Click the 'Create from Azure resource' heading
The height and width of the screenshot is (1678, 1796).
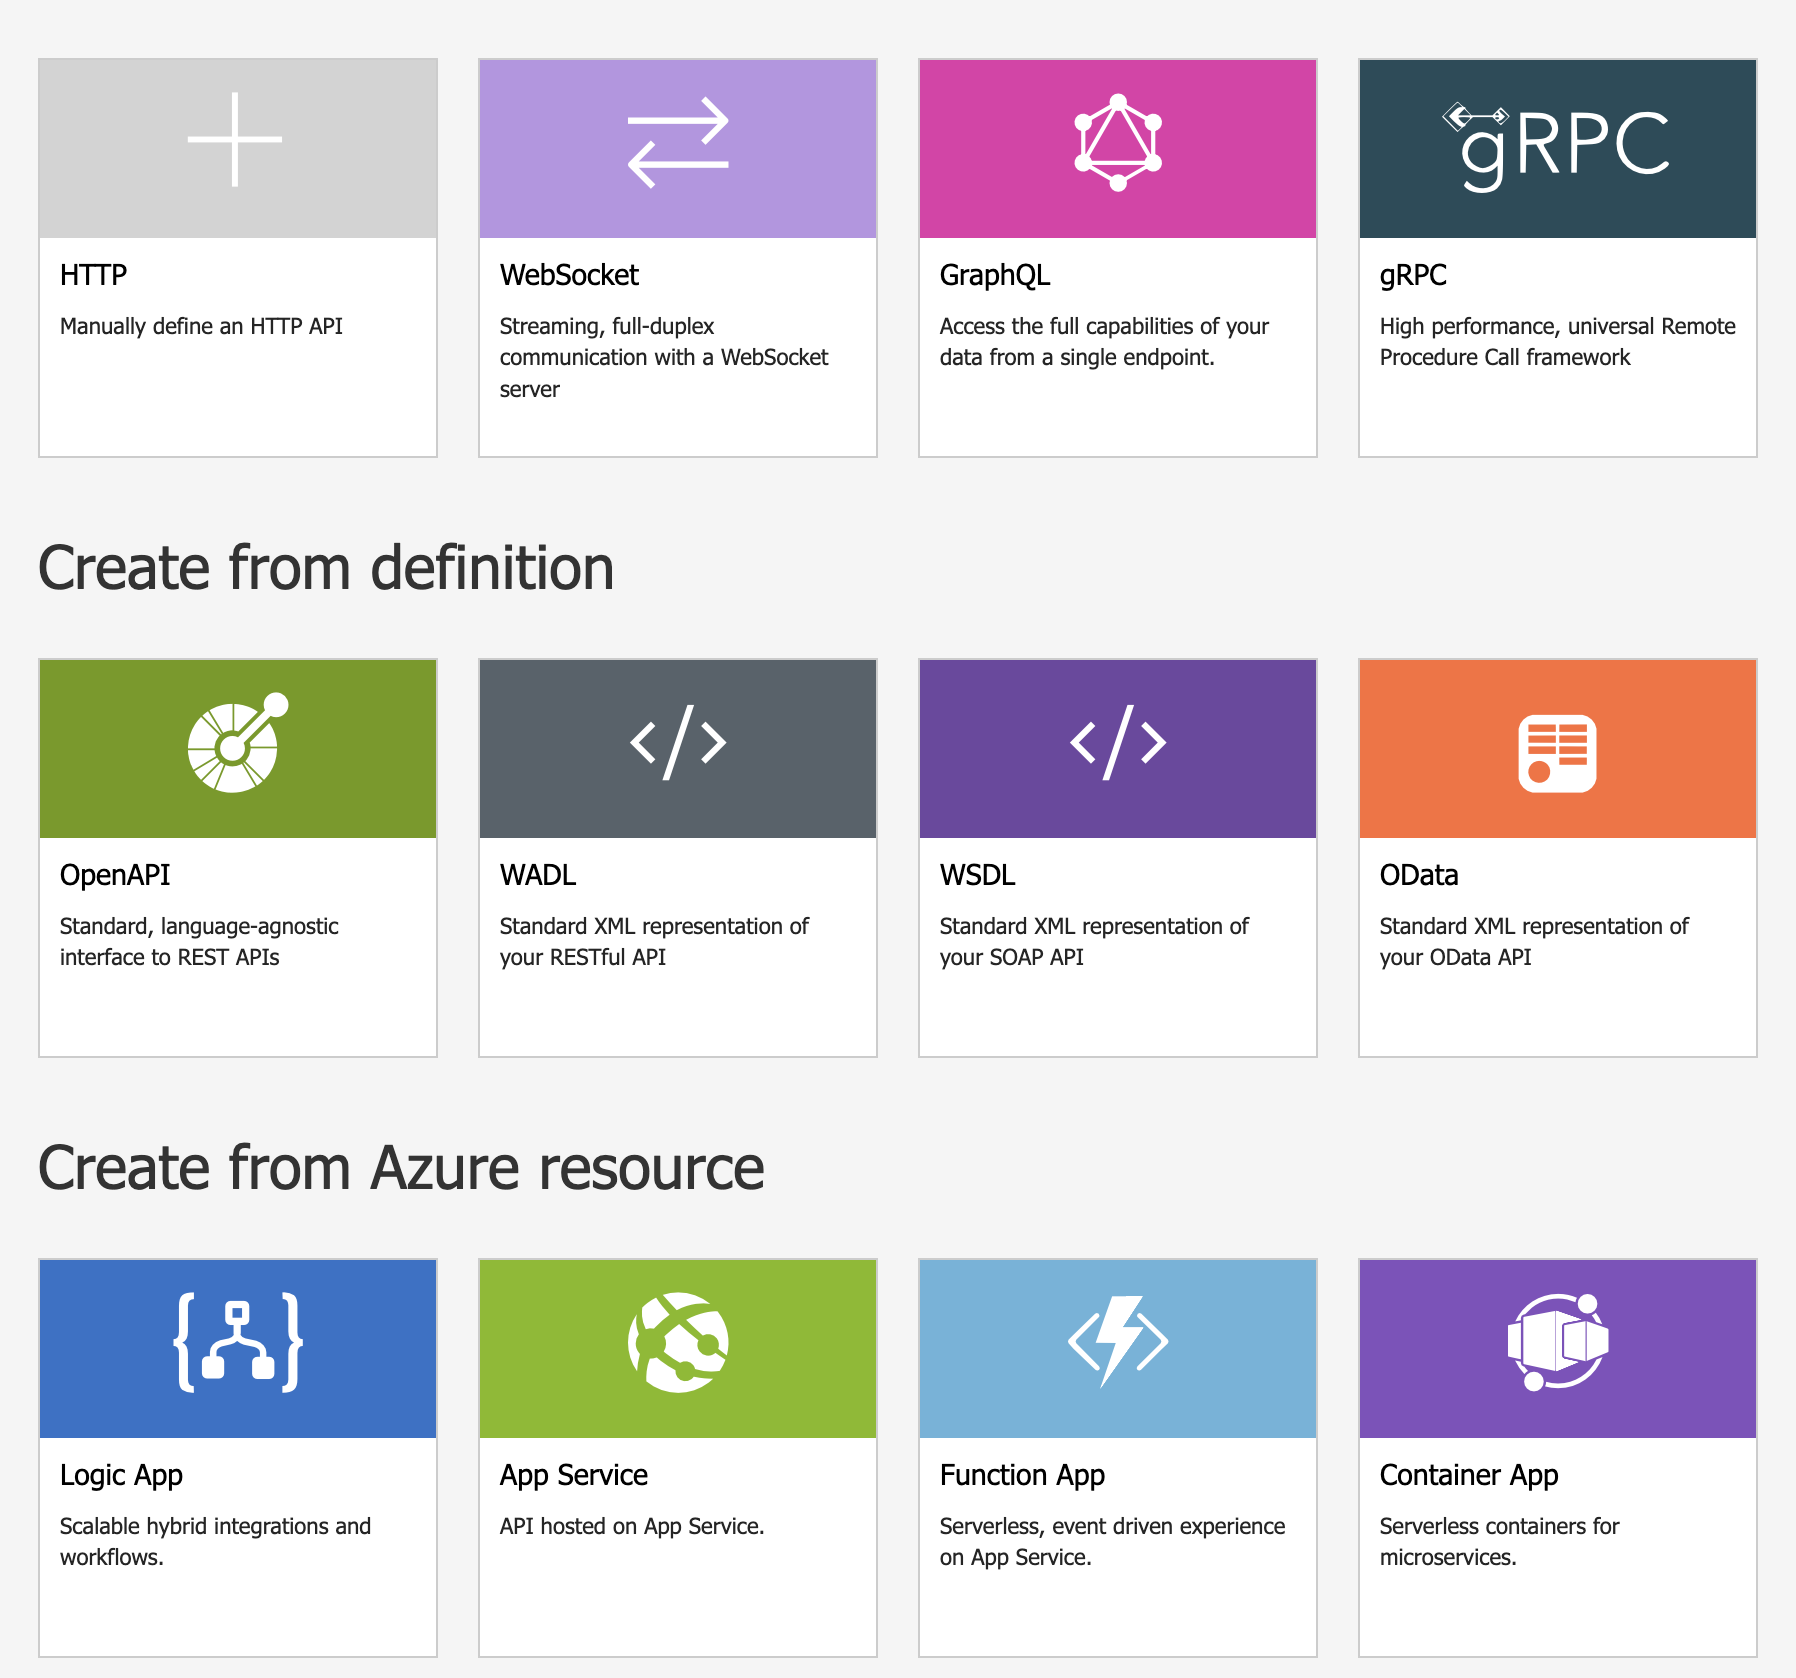pyautogui.click(x=401, y=1168)
